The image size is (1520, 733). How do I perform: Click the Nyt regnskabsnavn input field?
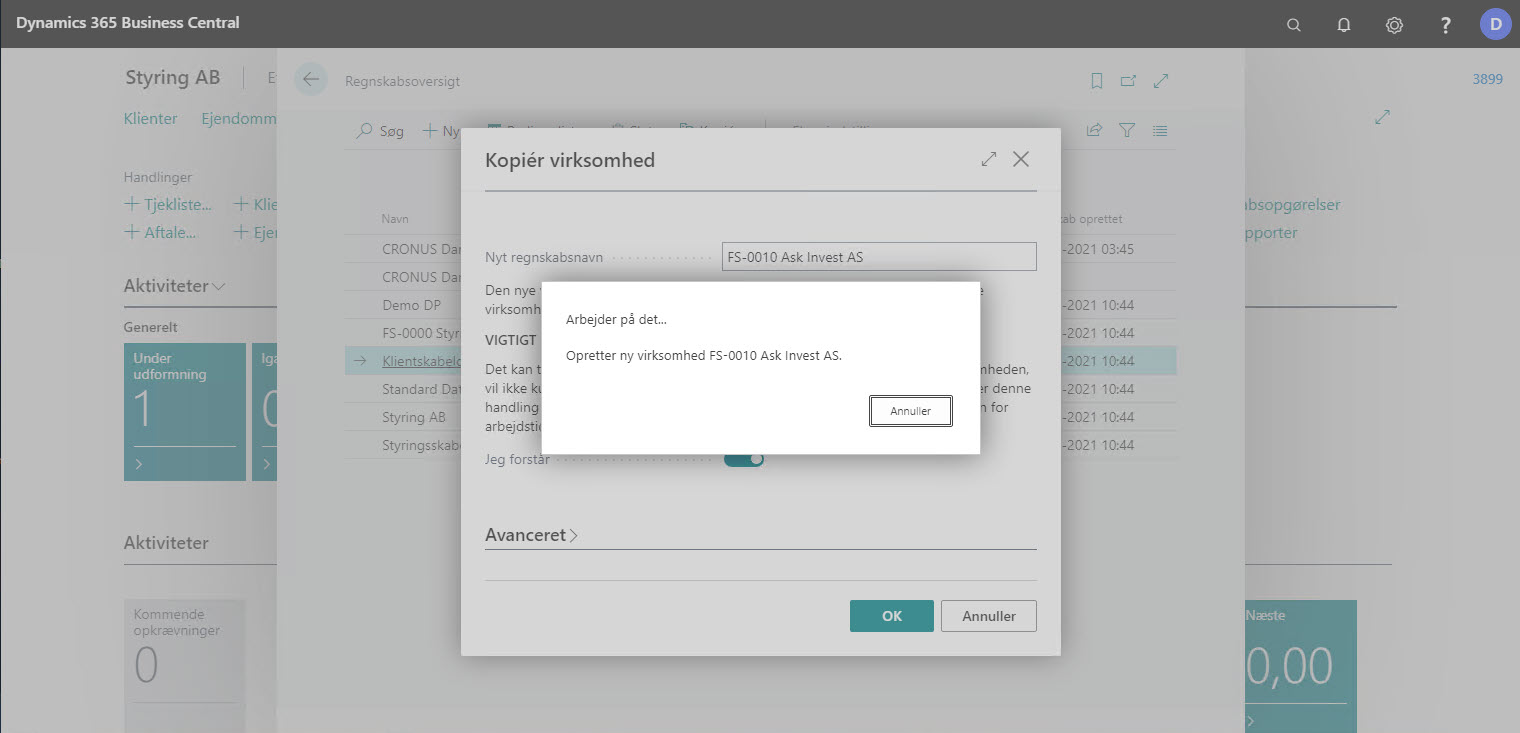click(x=879, y=257)
